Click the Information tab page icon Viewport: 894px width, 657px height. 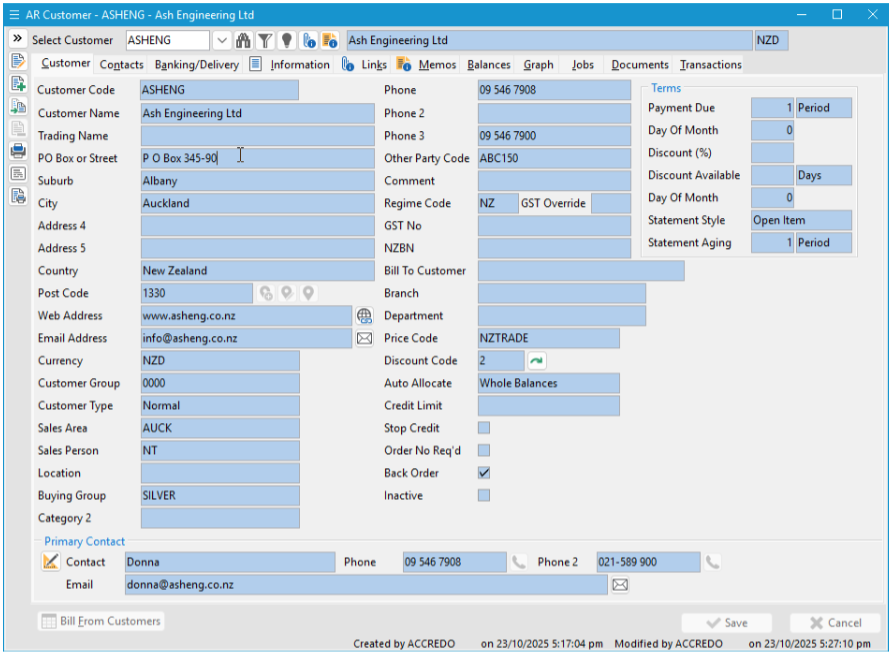(x=255, y=64)
